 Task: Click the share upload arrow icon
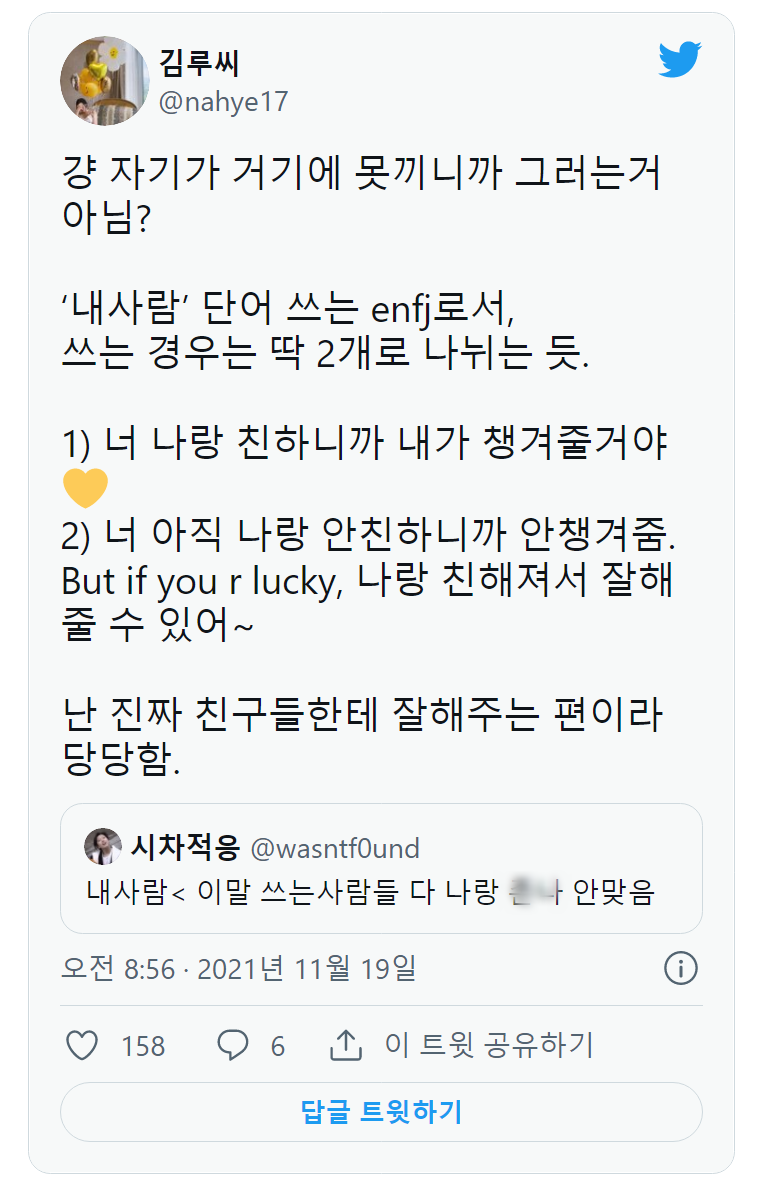click(x=345, y=1045)
